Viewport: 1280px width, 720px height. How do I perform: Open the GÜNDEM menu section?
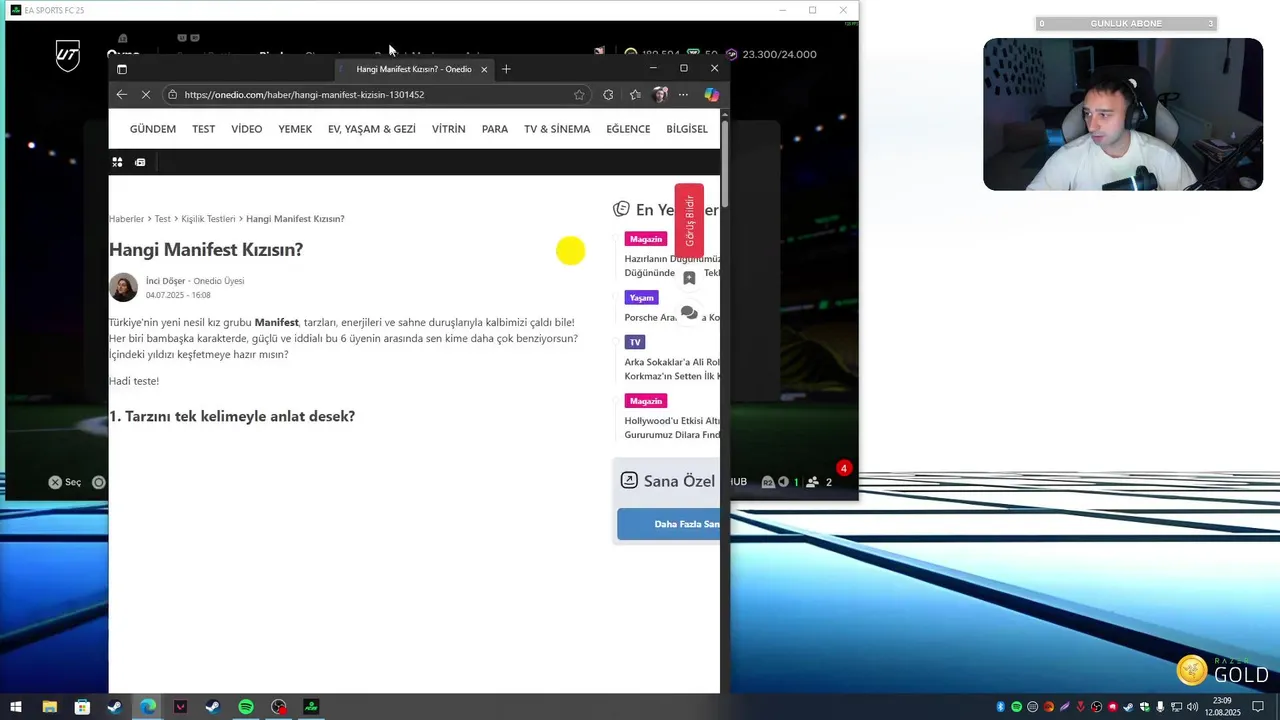pos(153,129)
